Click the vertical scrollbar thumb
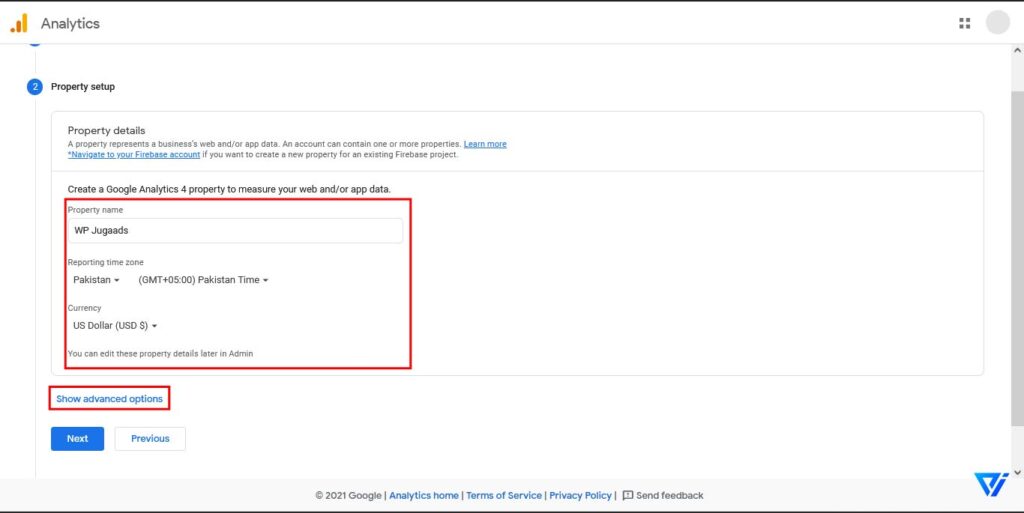1024x513 pixels. pos(1017,258)
